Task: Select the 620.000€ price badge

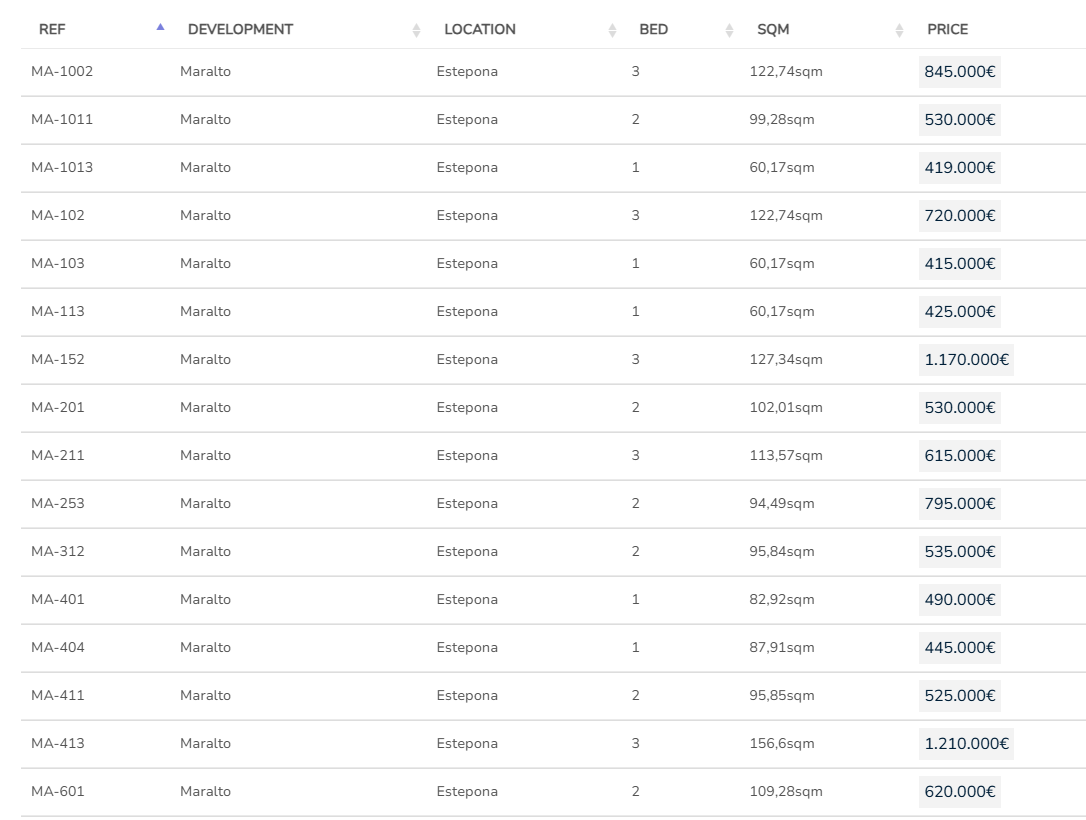Action: click(960, 792)
